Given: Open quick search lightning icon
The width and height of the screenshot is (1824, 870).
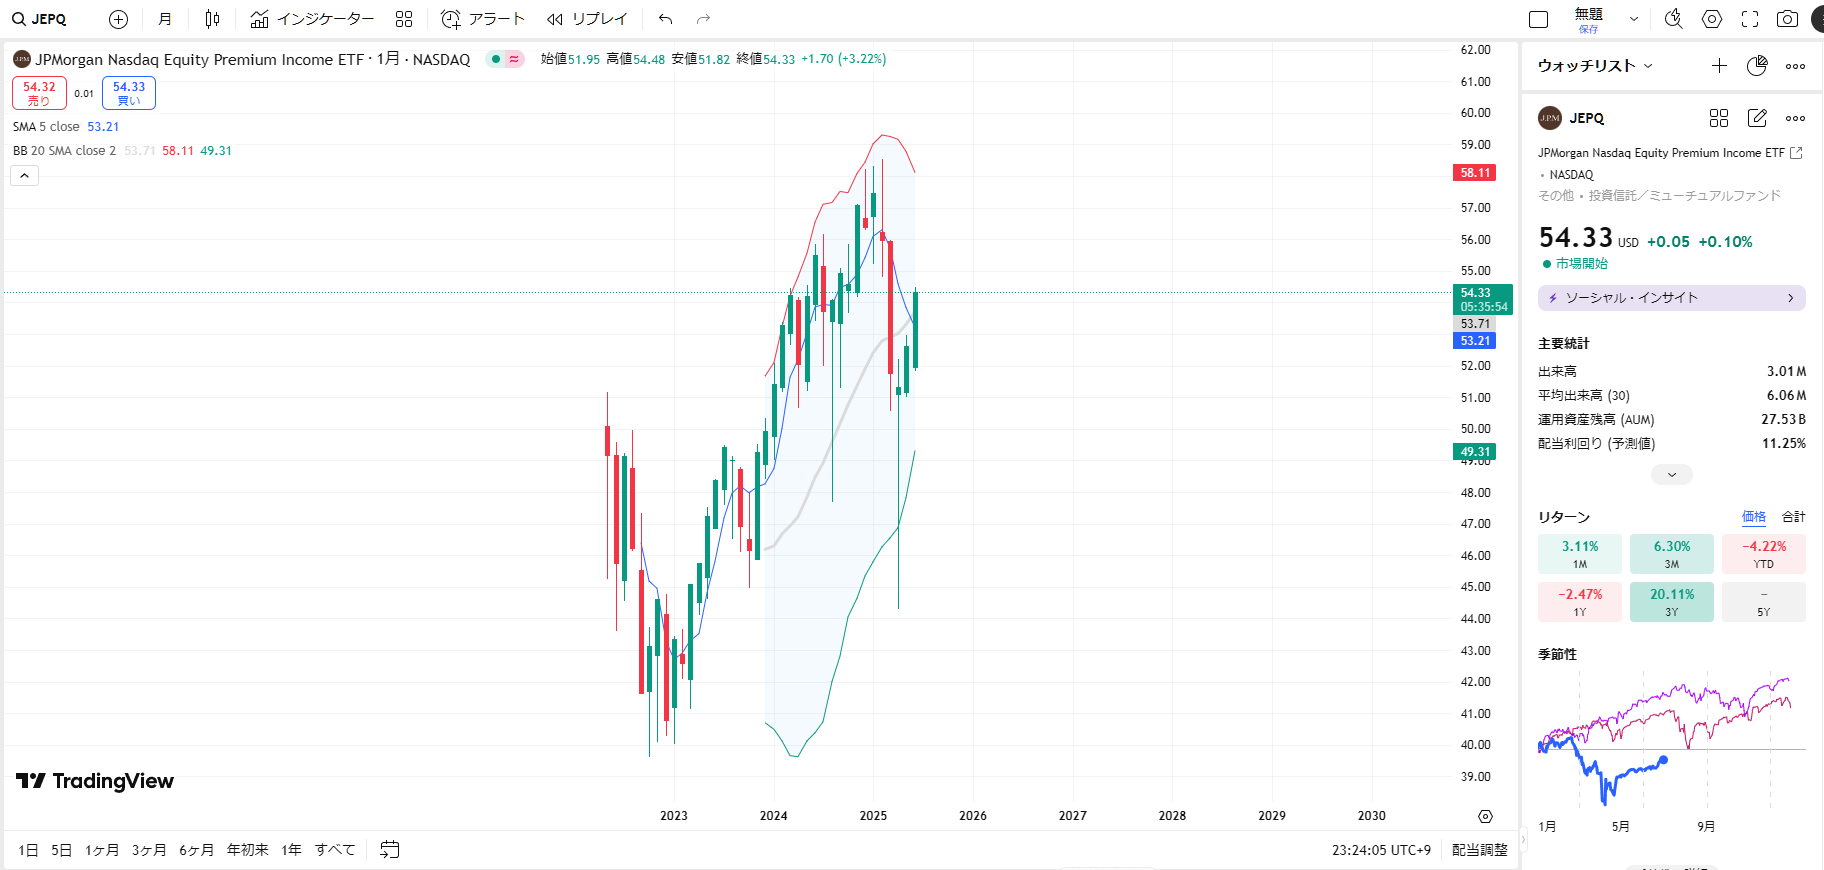Looking at the screenshot, I should [x=1673, y=19].
